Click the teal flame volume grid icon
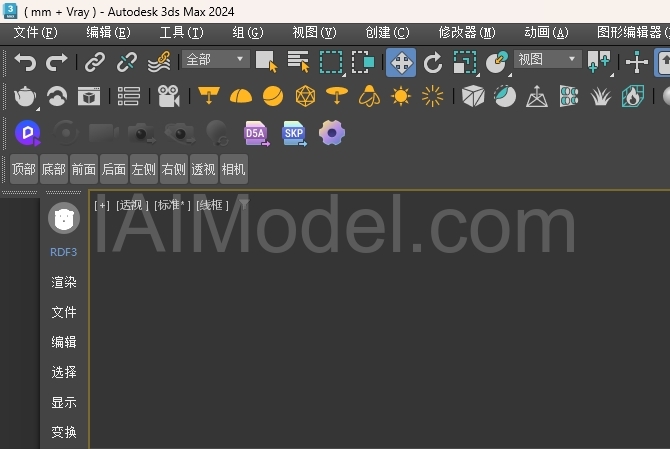 tap(633, 96)
